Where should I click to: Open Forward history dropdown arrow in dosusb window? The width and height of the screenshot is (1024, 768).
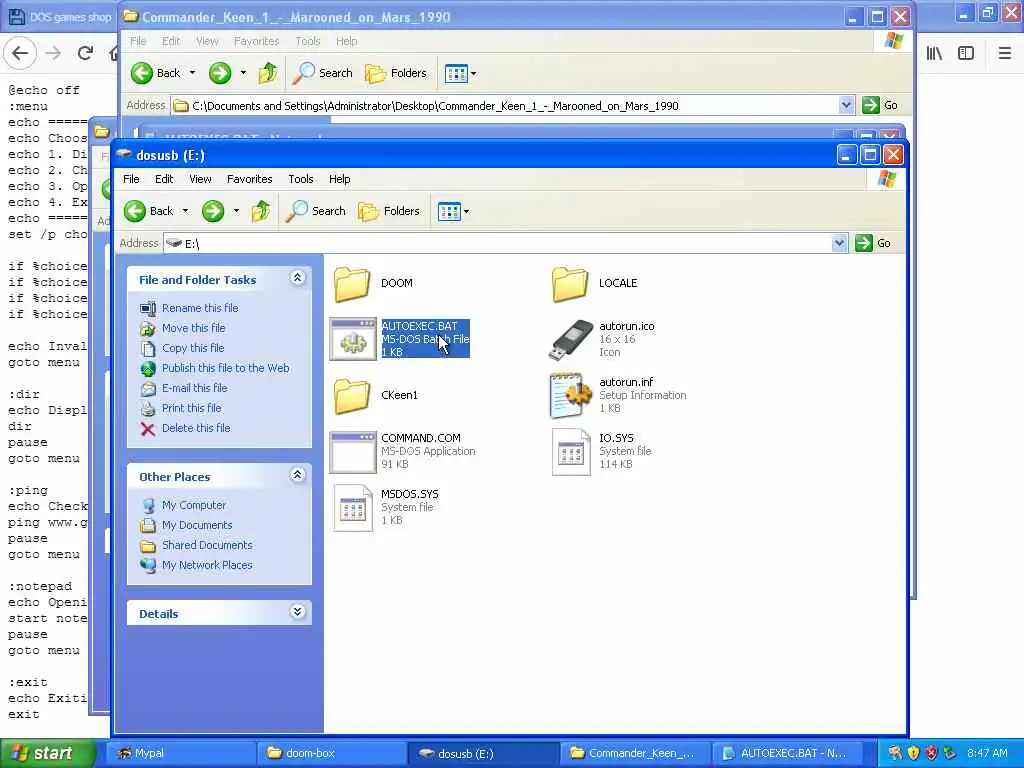[236, 211]
